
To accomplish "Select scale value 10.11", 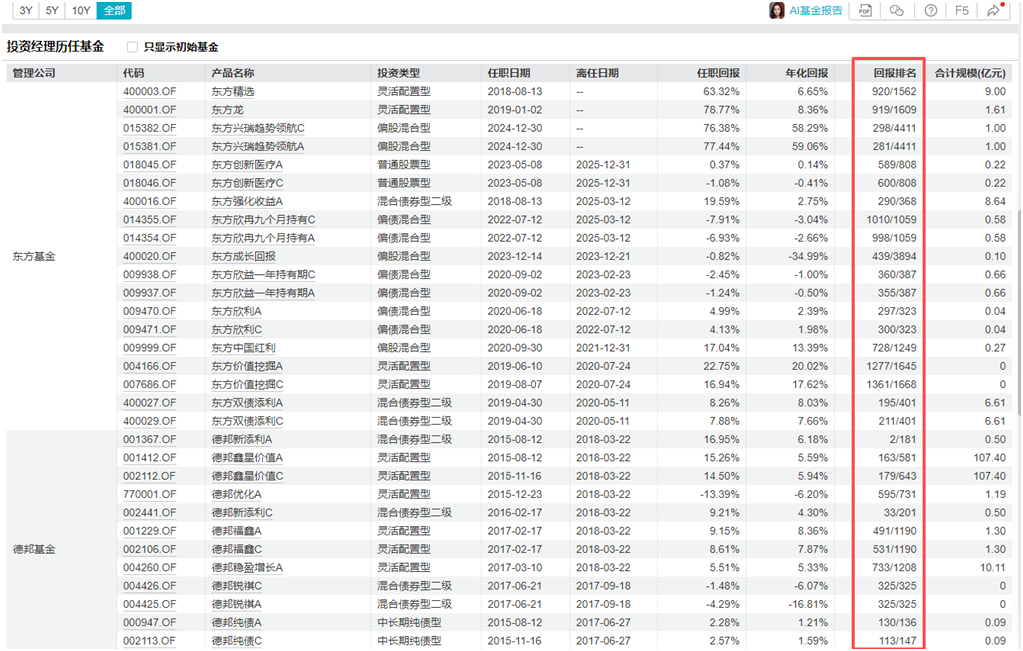I will [x=992, y=568].
